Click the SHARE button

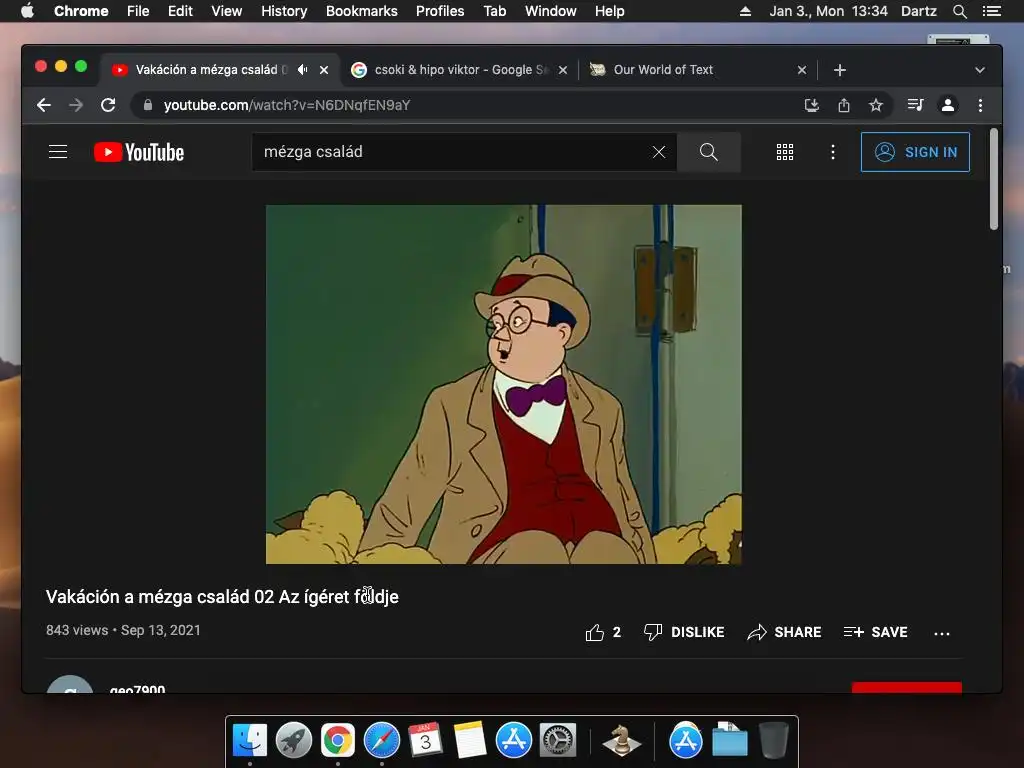click(x=784, y=632)
